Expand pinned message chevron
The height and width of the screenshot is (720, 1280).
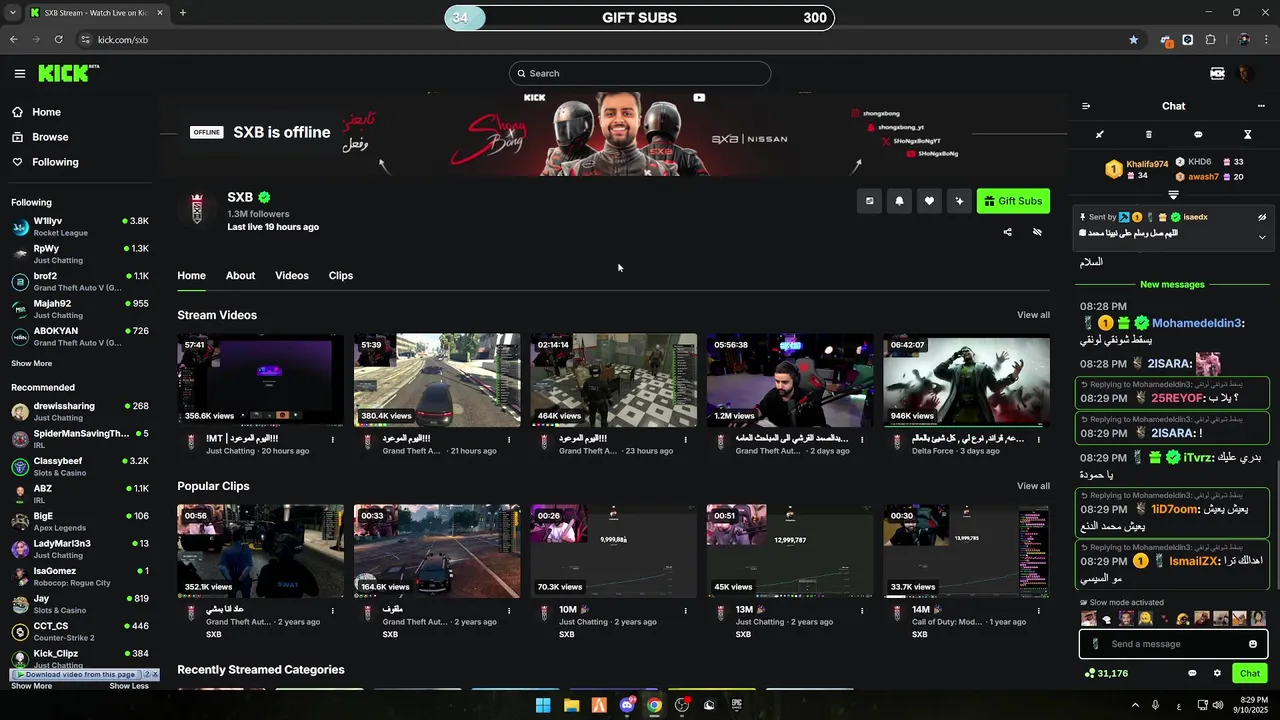point(1262,237)
